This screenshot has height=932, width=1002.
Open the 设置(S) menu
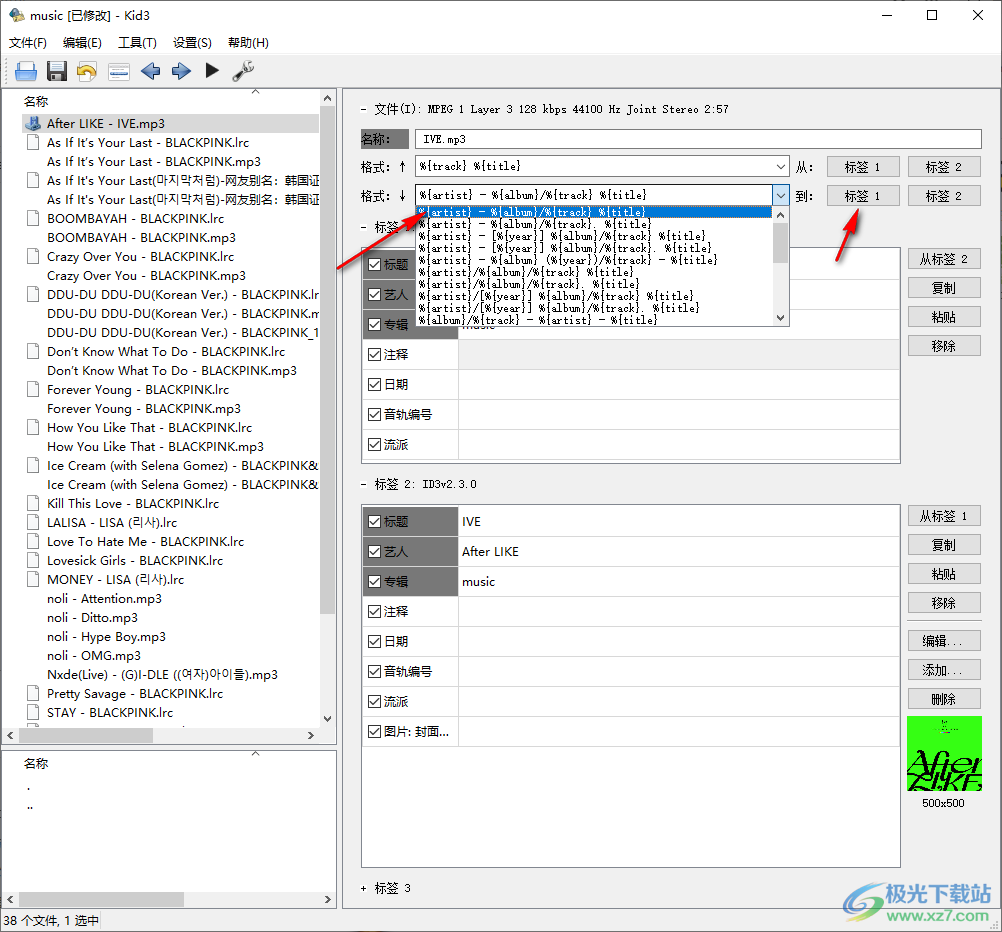(192, 43)
